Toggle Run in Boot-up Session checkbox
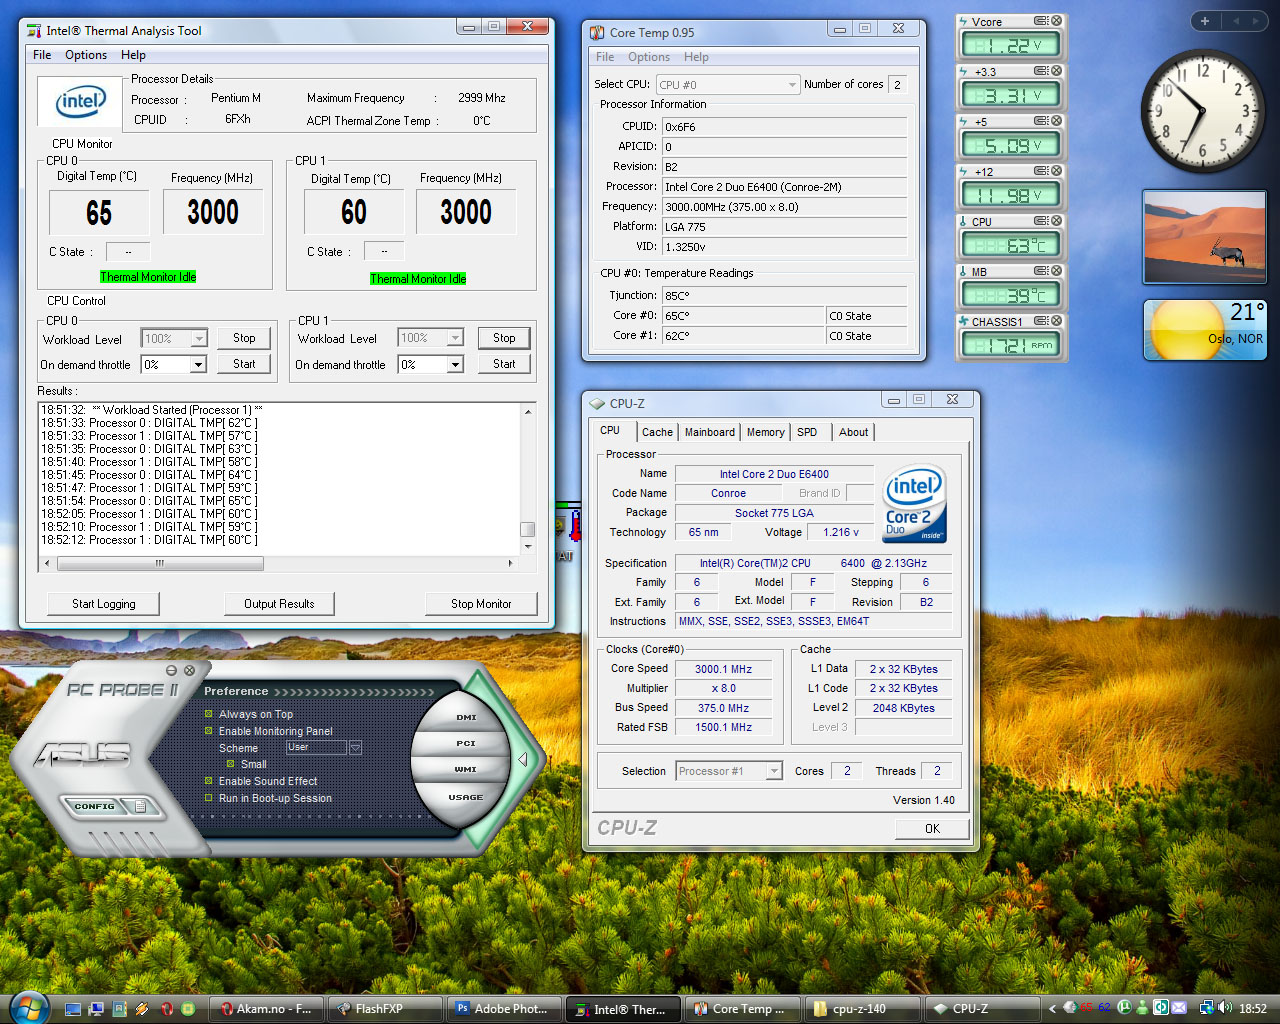This screenshot has width=1280, height=1024. click(x=209, y=798)
